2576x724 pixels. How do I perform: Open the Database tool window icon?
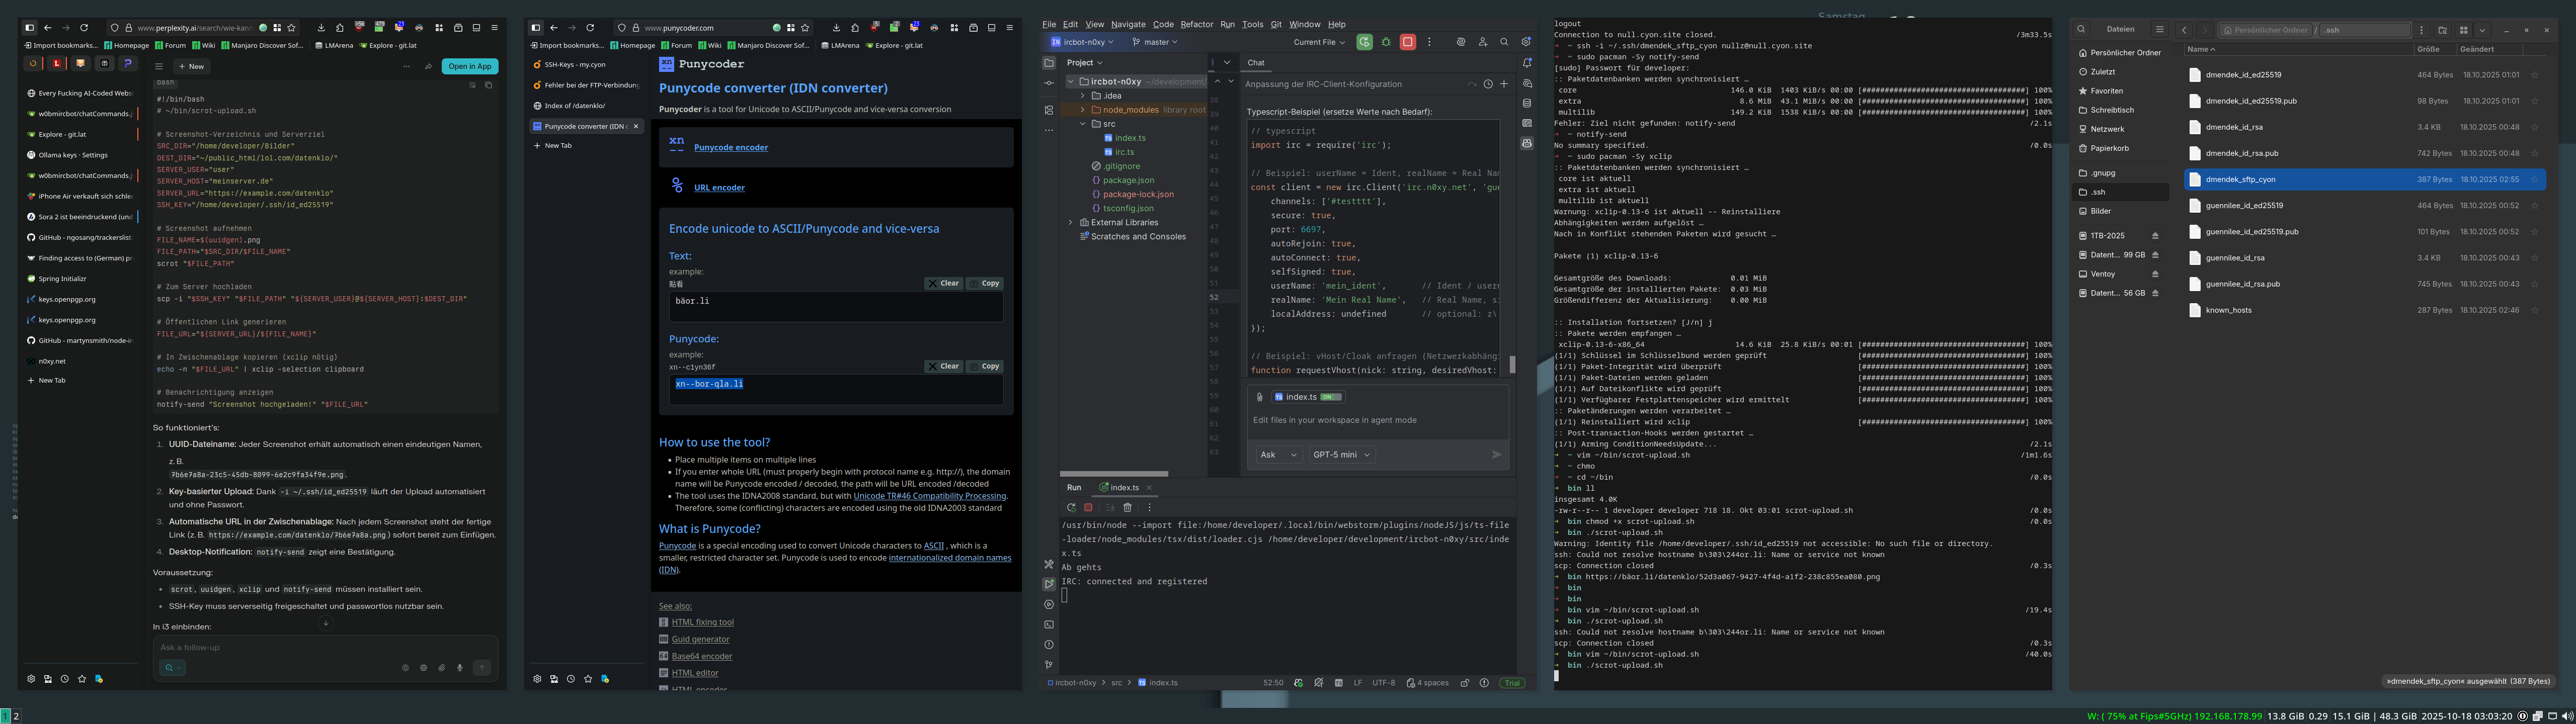pyautogui.click(x=1526, y=103)
